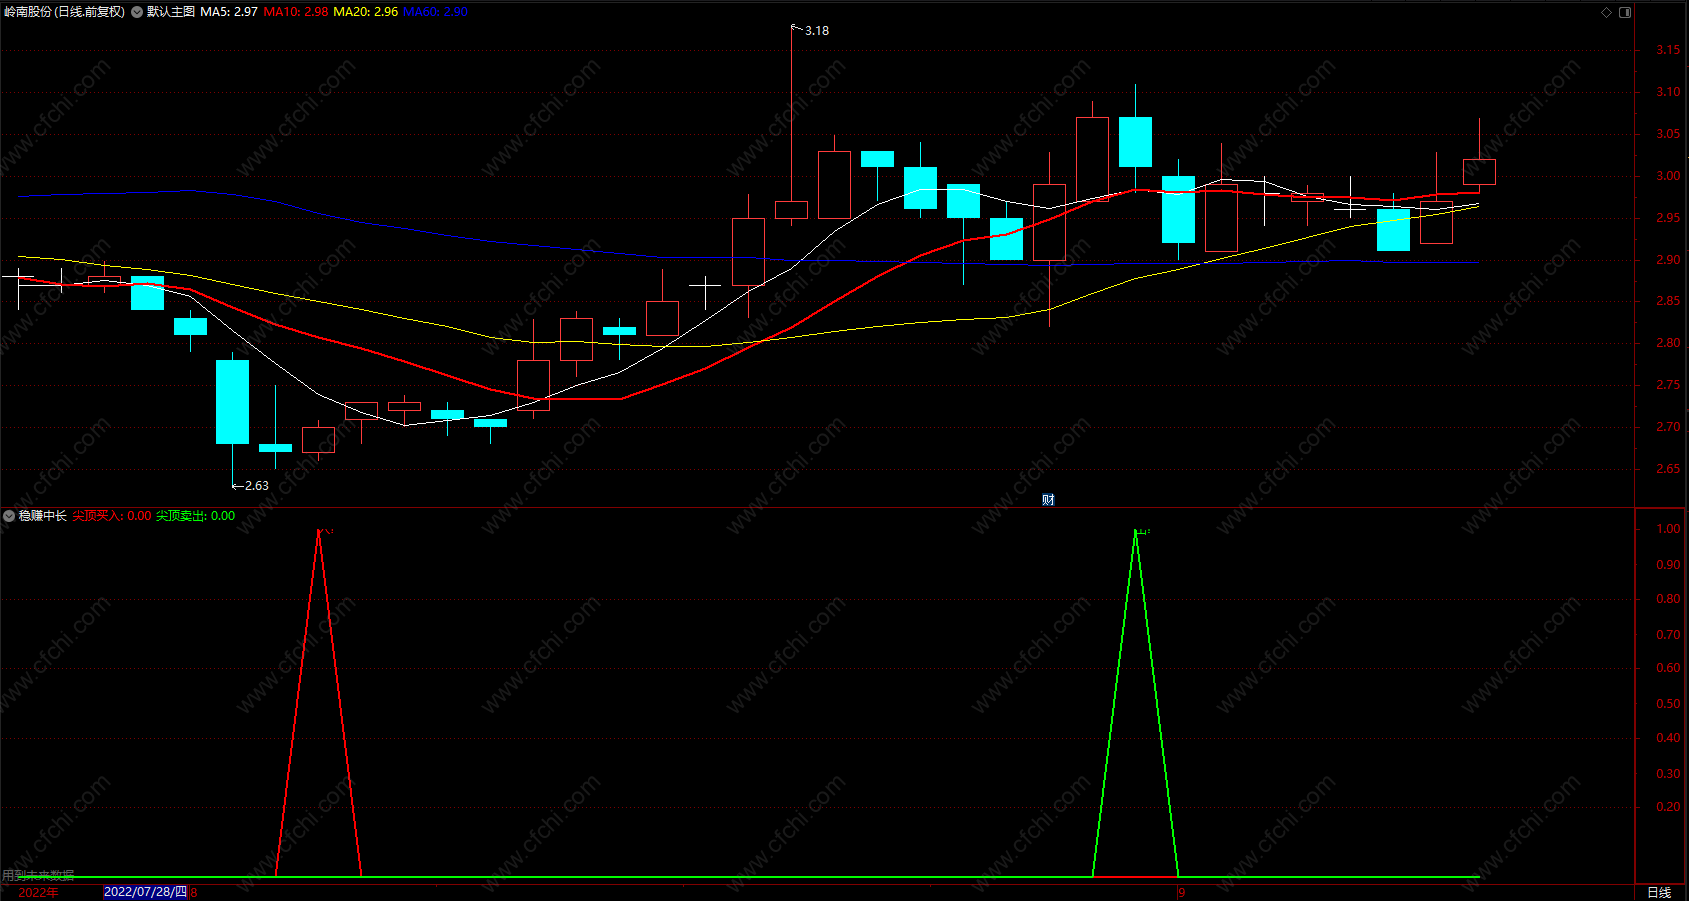The height and width of the screenshot is (901, 1689).
Task: Click the MA20: 2.96 legend value
Action: pos(366,12)
